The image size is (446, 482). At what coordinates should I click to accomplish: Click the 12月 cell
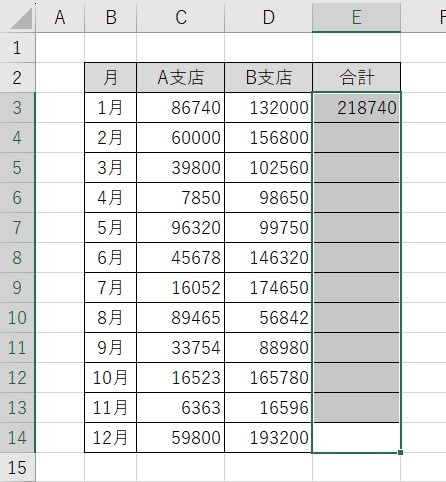(111, 438)
